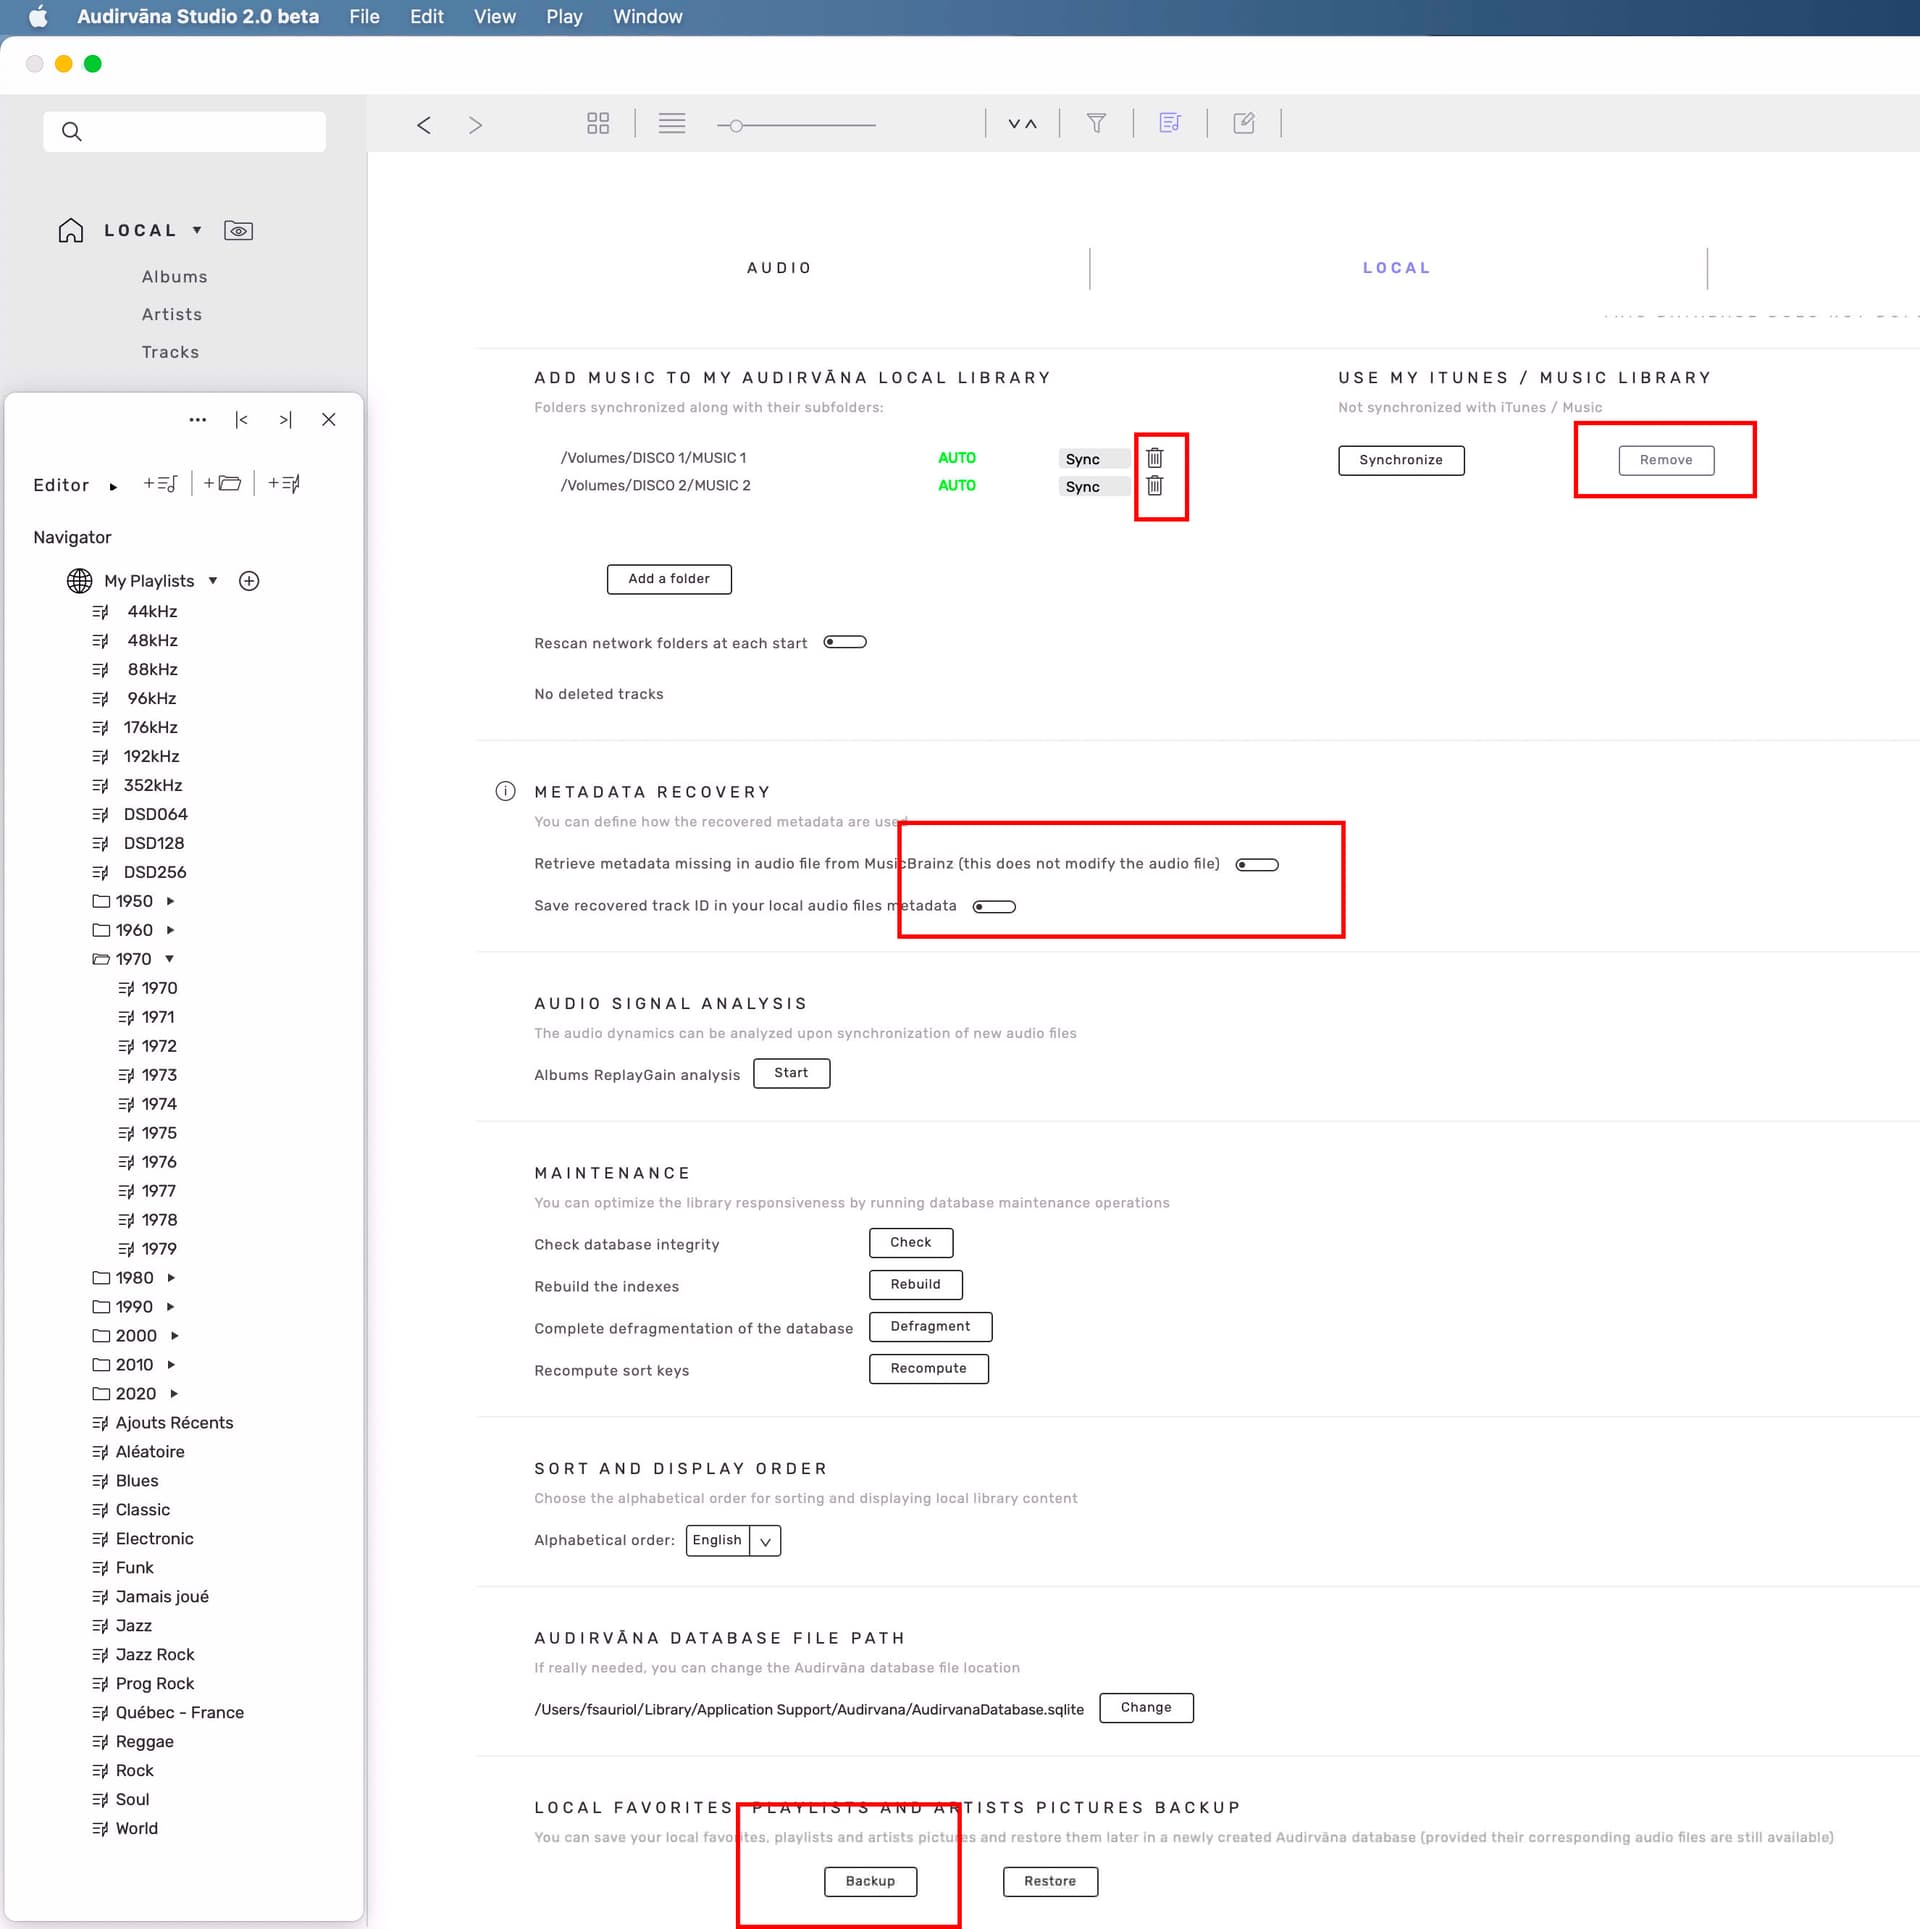Select the 1975 playlist
This screenshot has height=1929, width=1920.
coord(159,1133)
